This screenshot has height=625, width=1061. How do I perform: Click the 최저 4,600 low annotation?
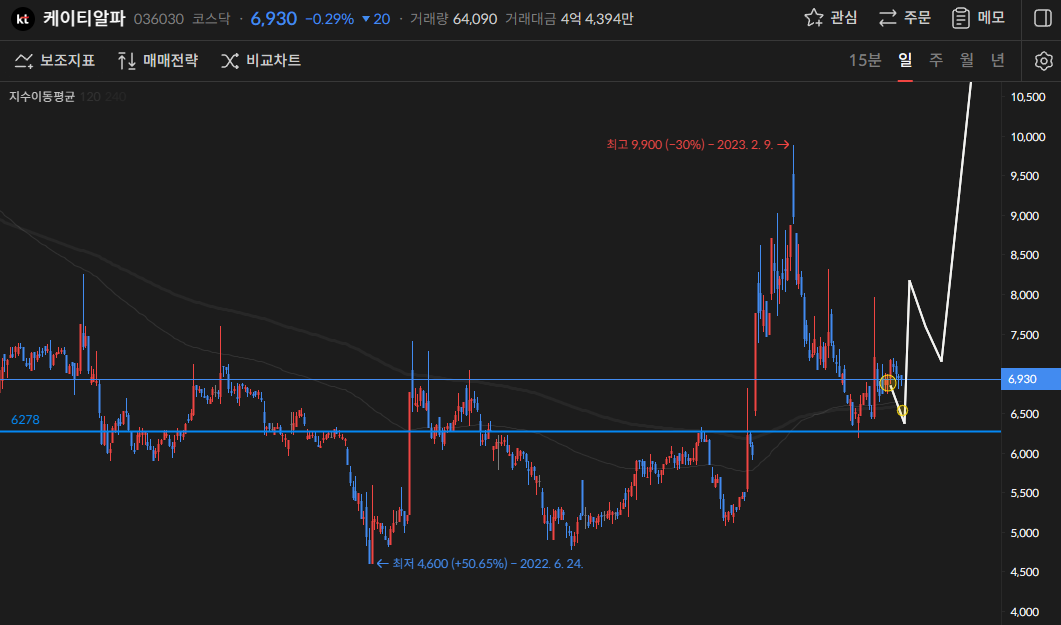(480, 563)
